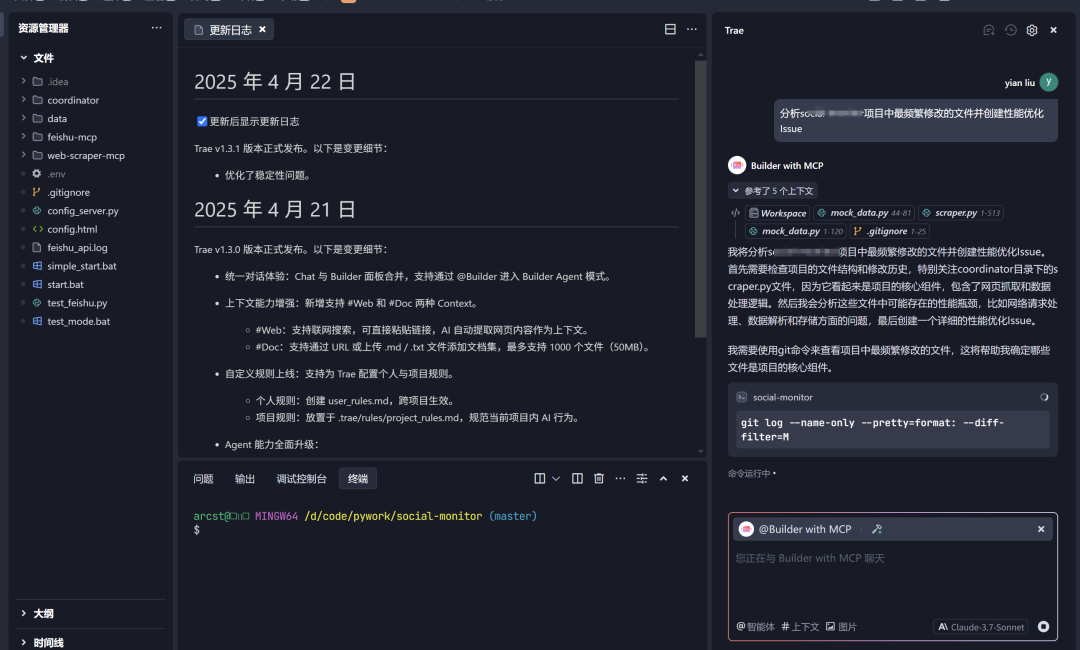Split the terminal panel

tap(539, 479)
